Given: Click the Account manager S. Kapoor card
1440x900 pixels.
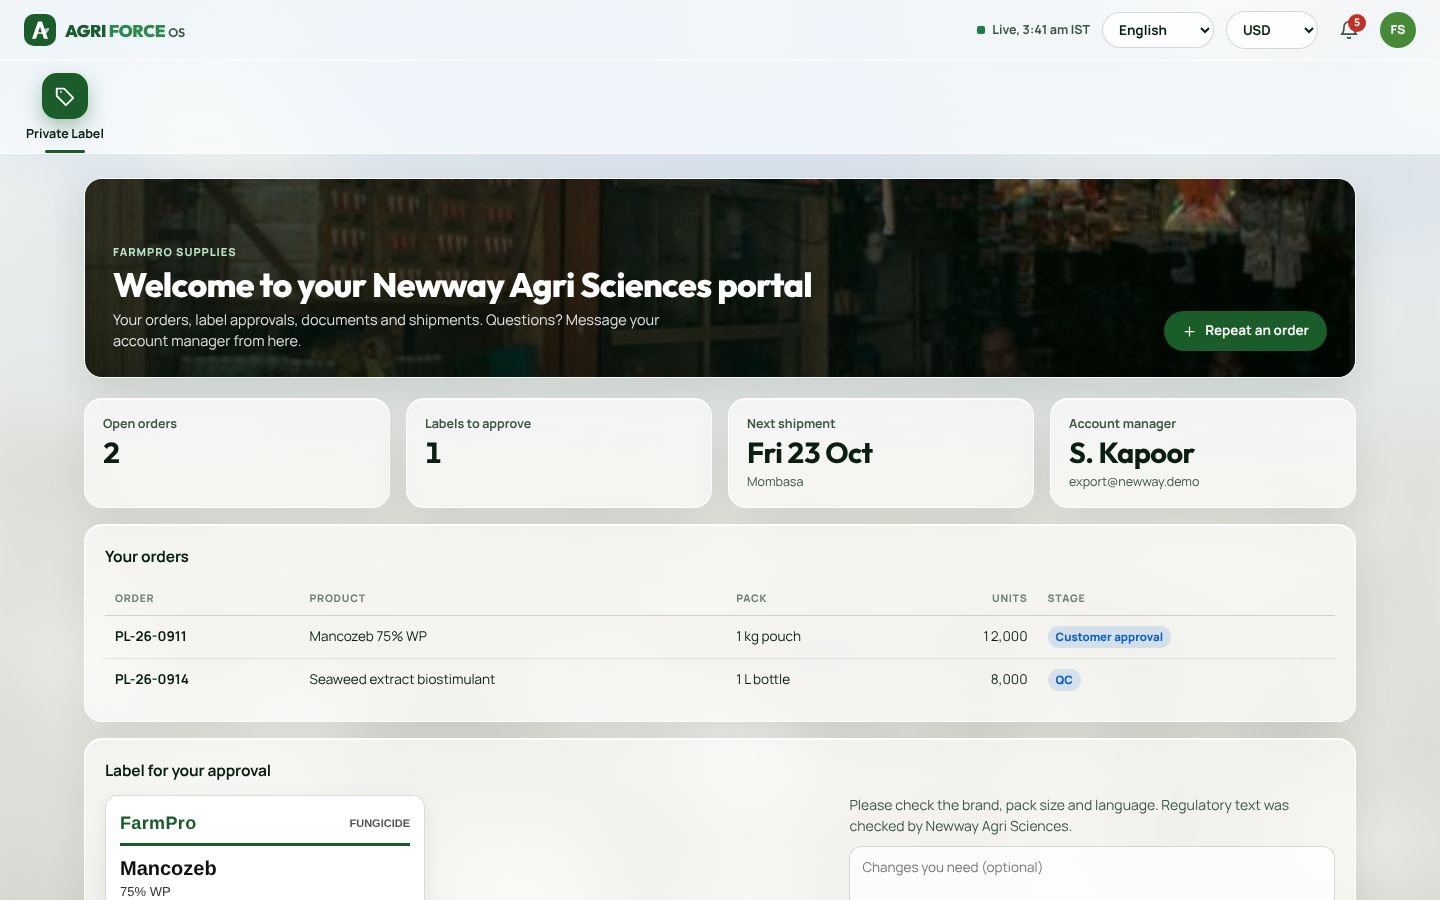Looking at the screenshot, I should click(1203, 453).
